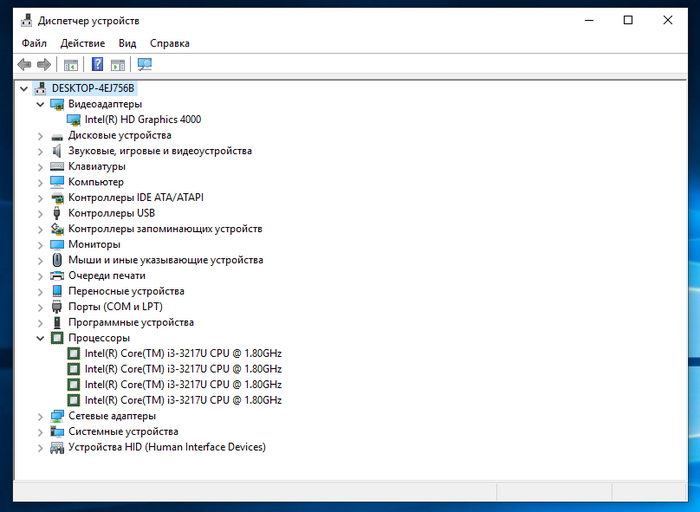
Task: Click the Компьютер monitor icon
Action: click(57, 182)
